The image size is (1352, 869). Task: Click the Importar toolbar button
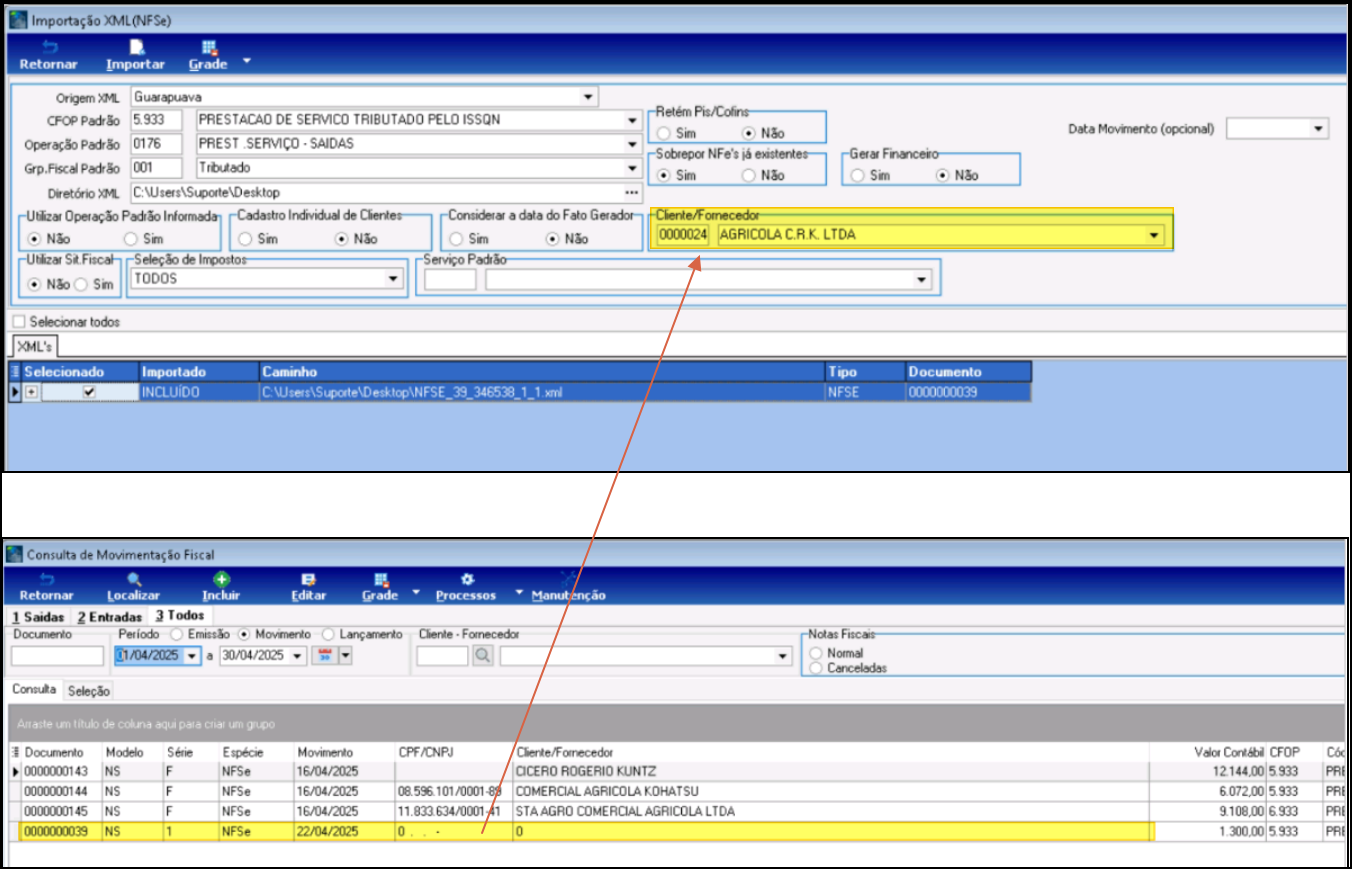coord(135,55)
